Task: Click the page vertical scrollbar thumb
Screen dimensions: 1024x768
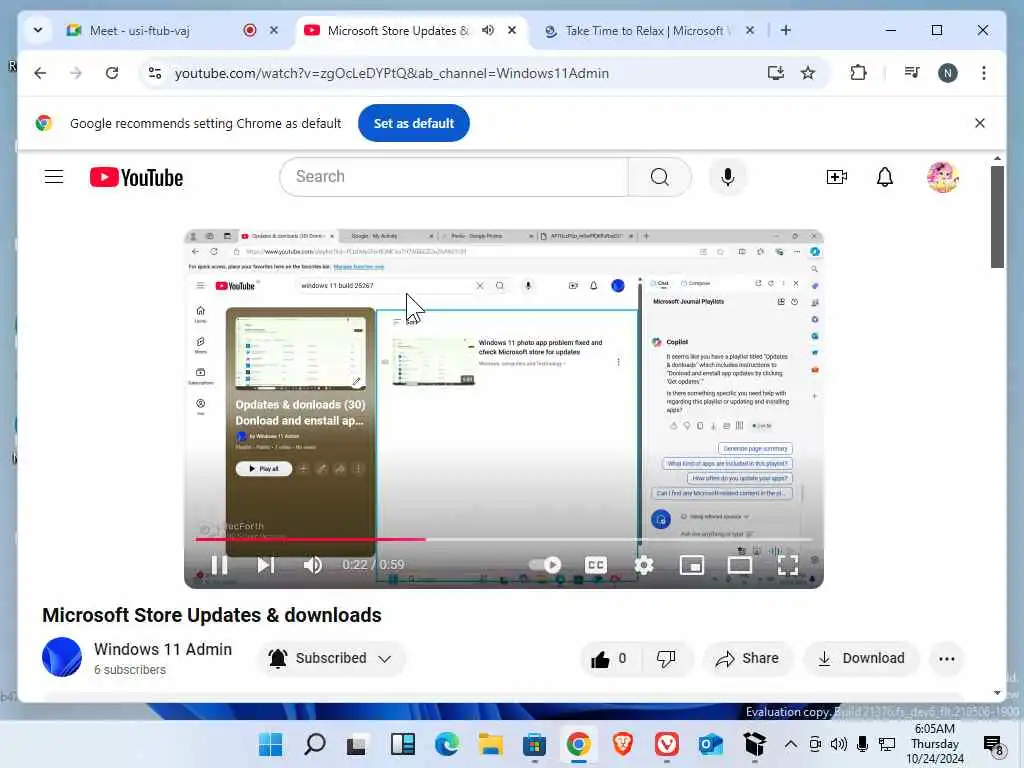Action: [997, 217]
